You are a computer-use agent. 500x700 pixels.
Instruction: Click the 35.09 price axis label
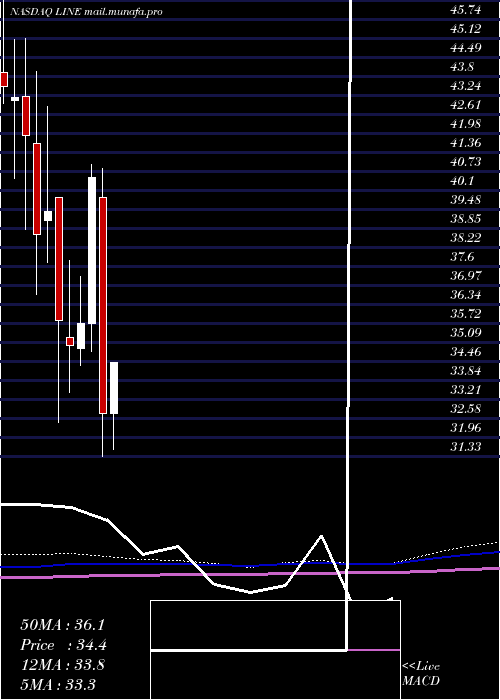[x=466, y=333]
